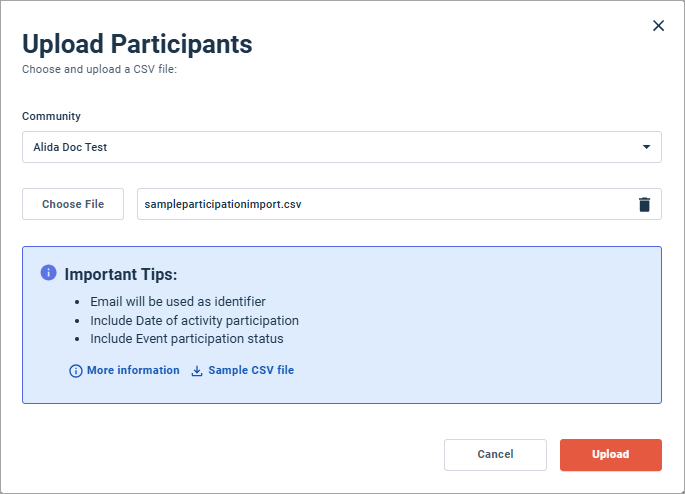Click the red Upload button
This screenshot has width=685, height=494.
pos(611,455)
